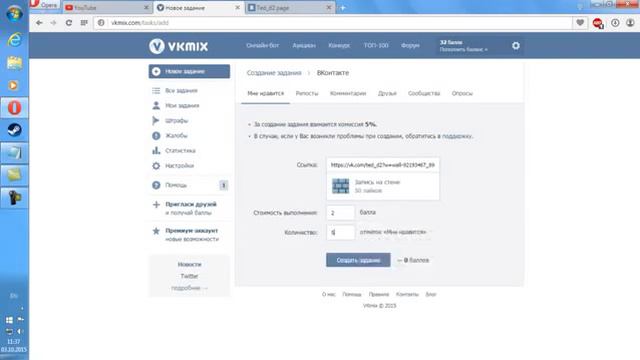Focus the Количество input field
The width and height of the screenshot is (640, 360).
(x=340, y=232)
